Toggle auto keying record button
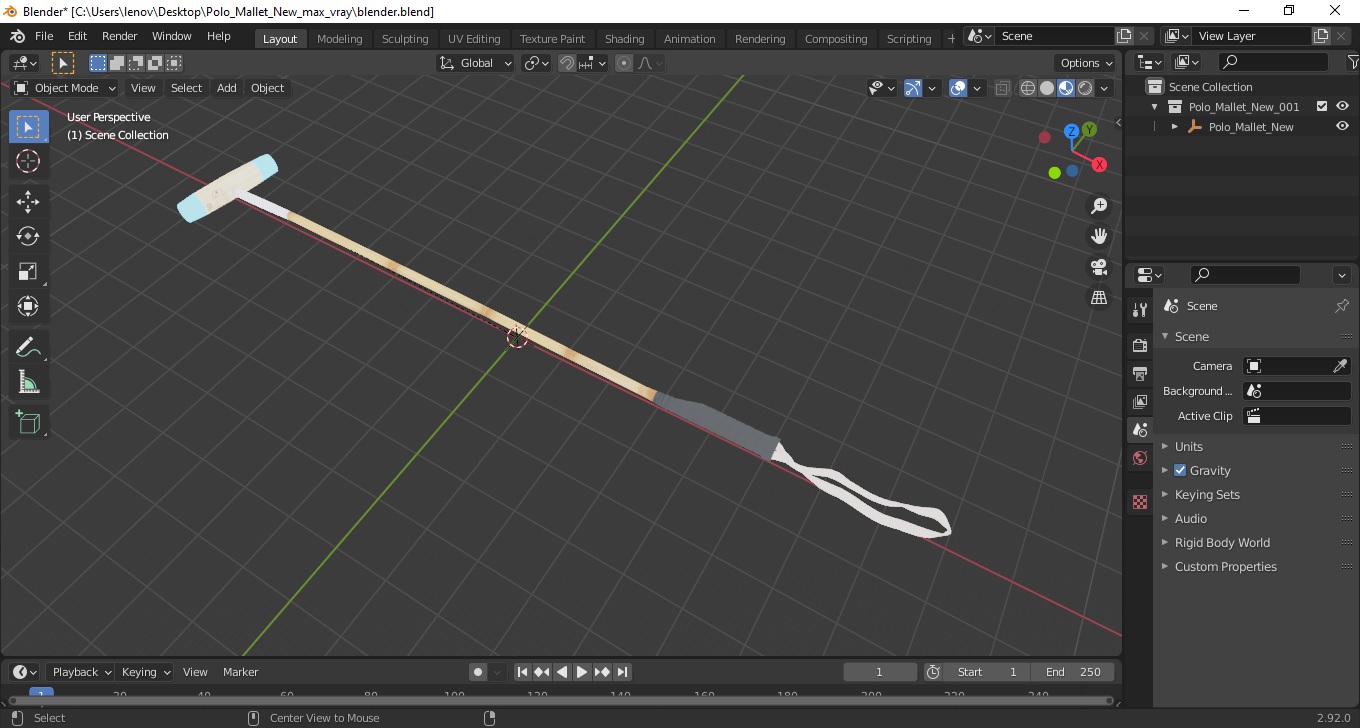 478,672
